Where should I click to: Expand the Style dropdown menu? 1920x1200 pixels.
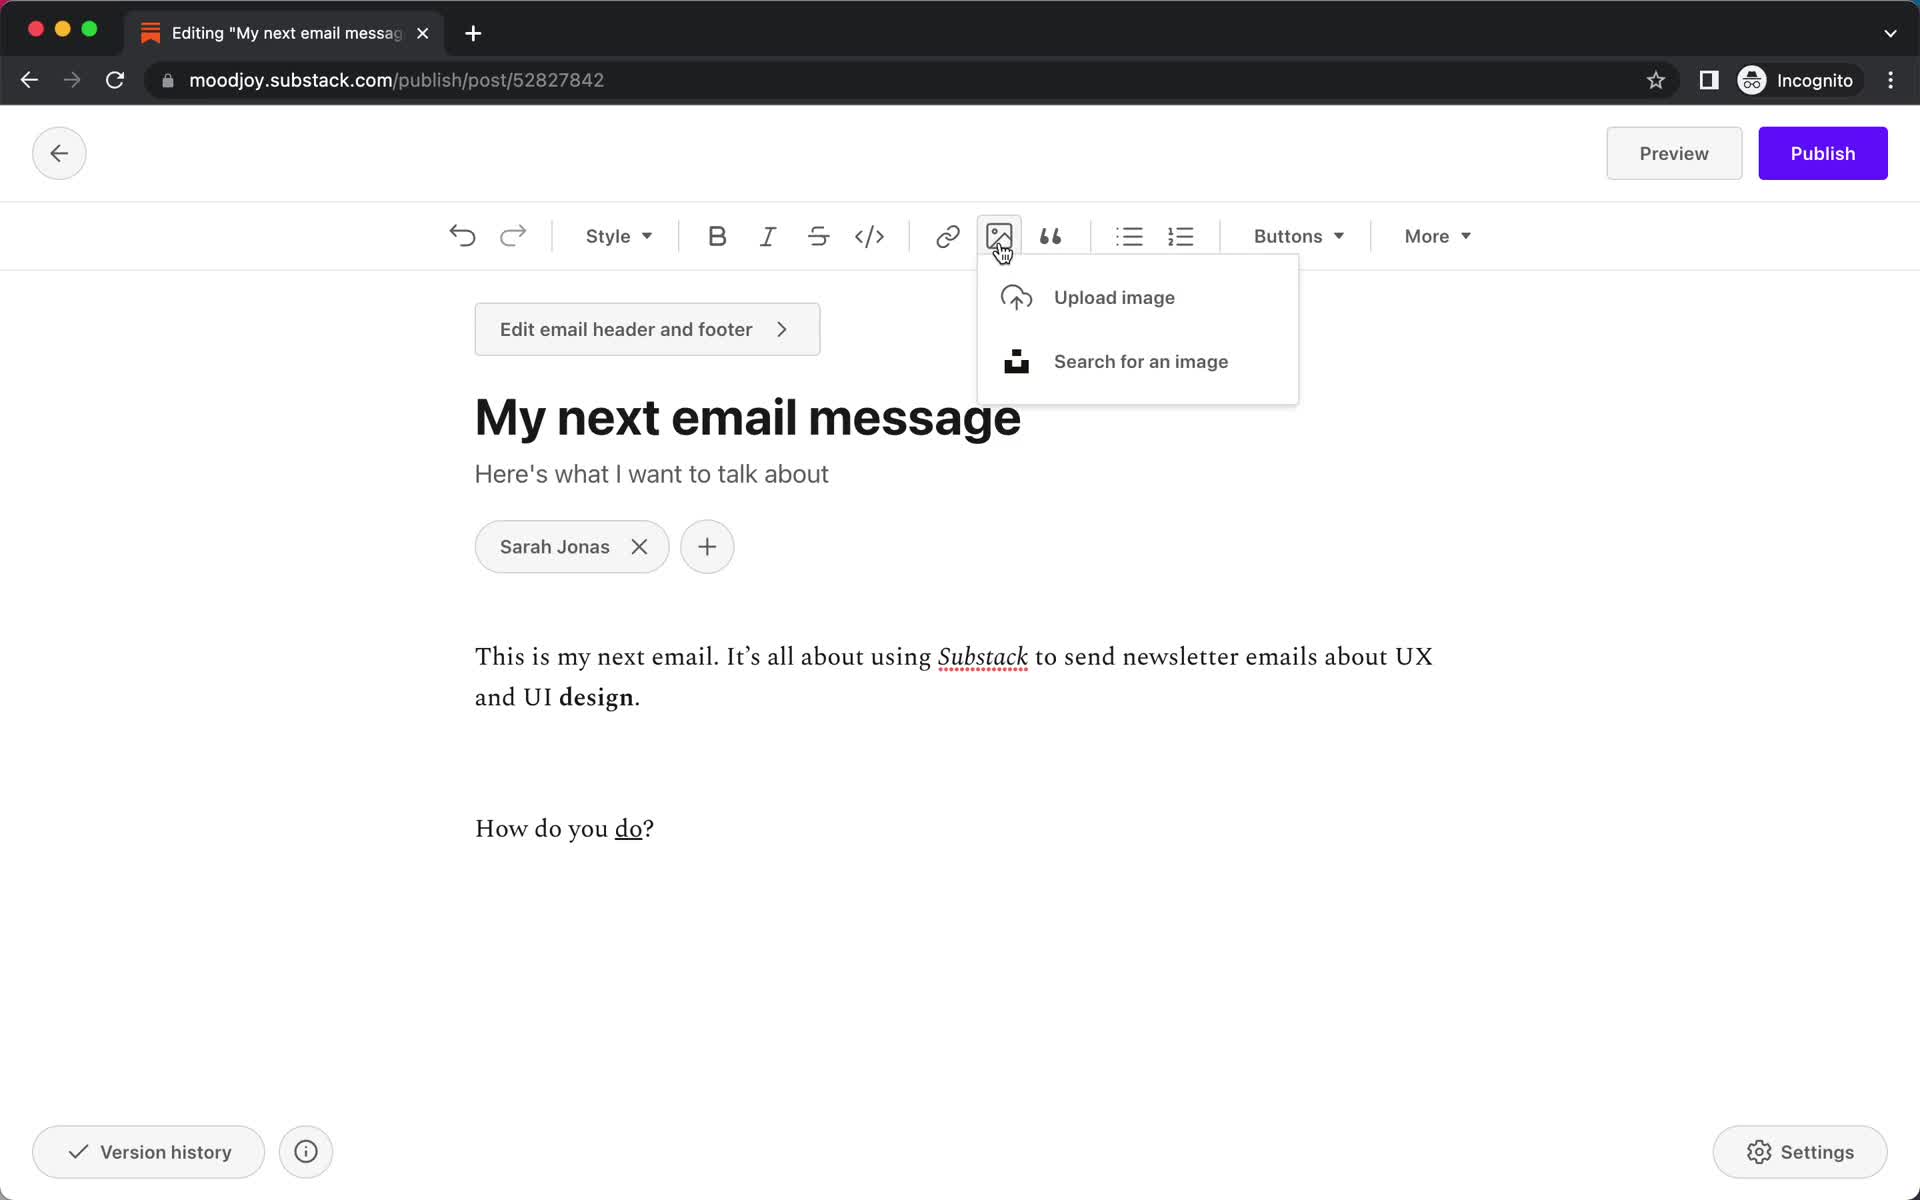[x=618, y=236]
